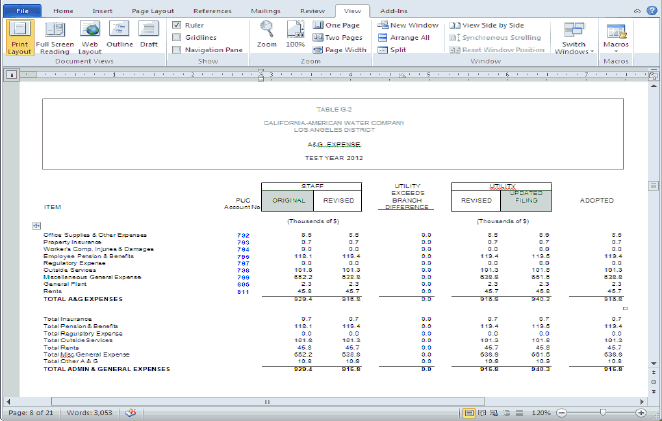Enable the Navigation Pane checkbox
The width and height of the screenshot is (662, 421).
[177, 48]
